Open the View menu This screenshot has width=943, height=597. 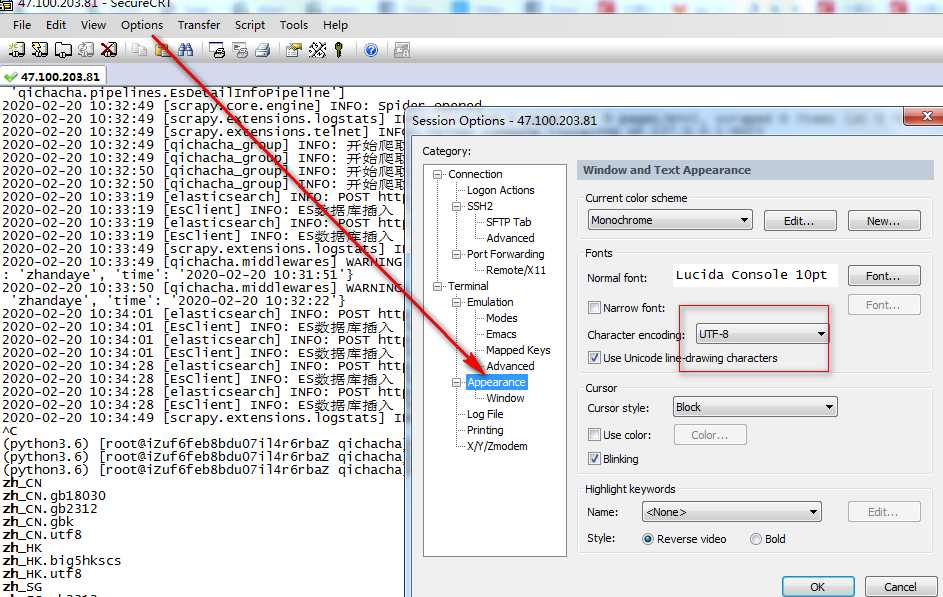click(93, 25)
